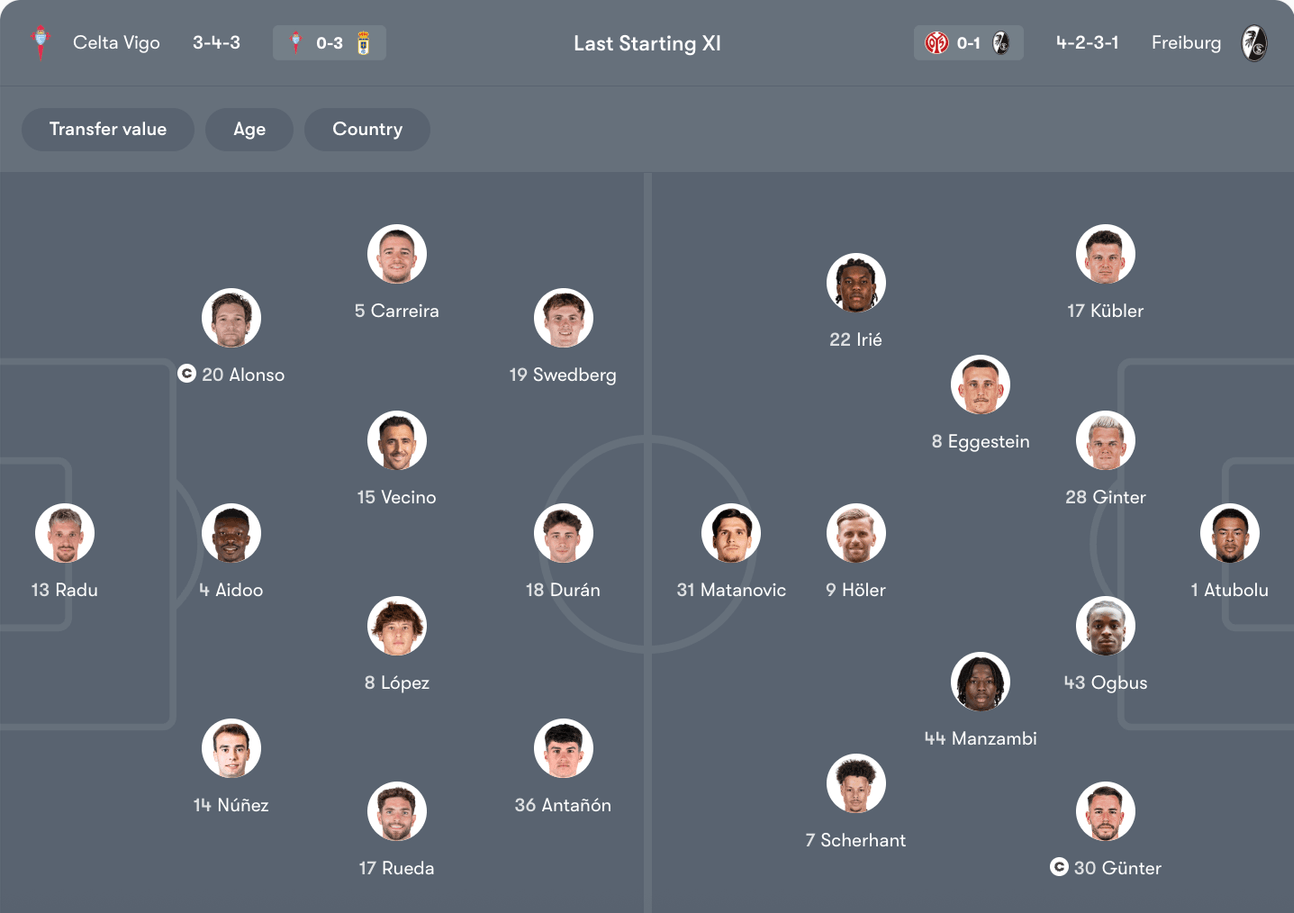Select the 8 Eggestein player label
This screenshot has width=1294, height=913.
[x=980, y=441]
